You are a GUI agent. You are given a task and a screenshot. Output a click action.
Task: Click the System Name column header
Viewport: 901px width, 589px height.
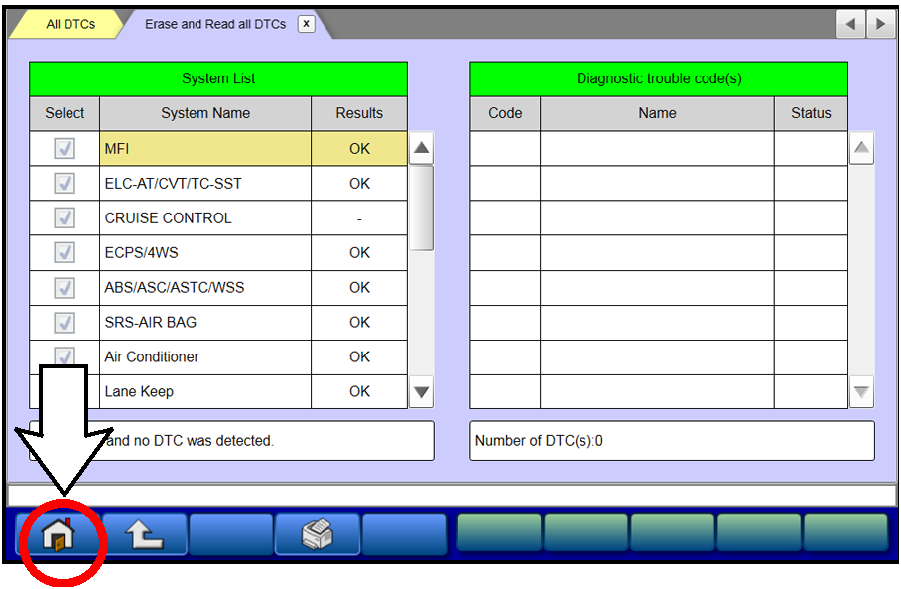pos(205,113)
